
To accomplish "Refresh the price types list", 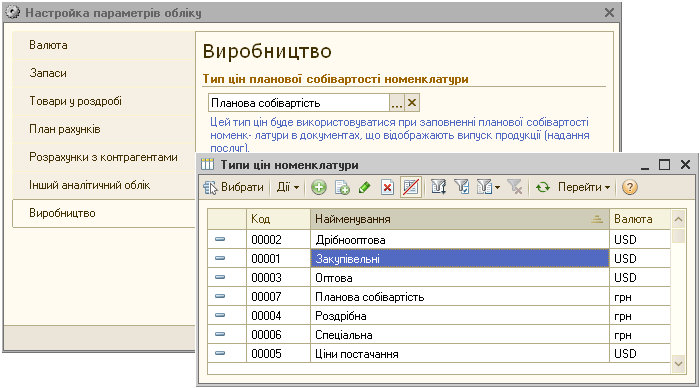I will (x=543, y=187).
